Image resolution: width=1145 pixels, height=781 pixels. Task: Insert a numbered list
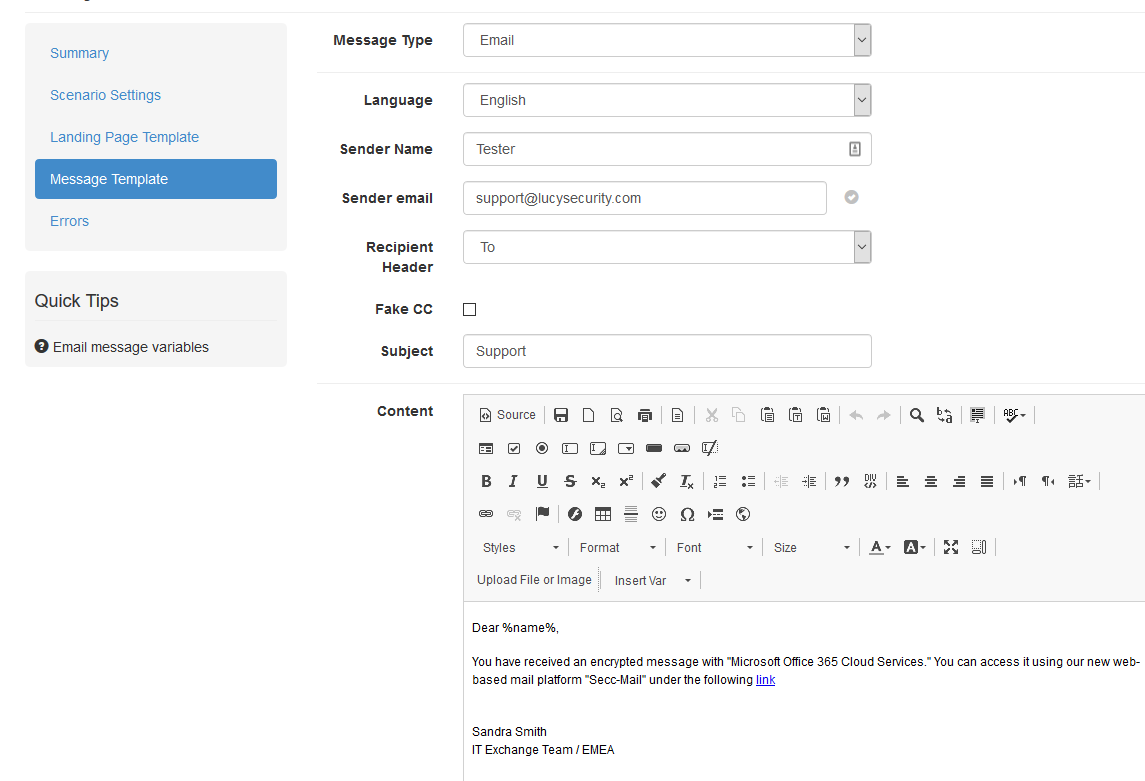tap(720, 481)
